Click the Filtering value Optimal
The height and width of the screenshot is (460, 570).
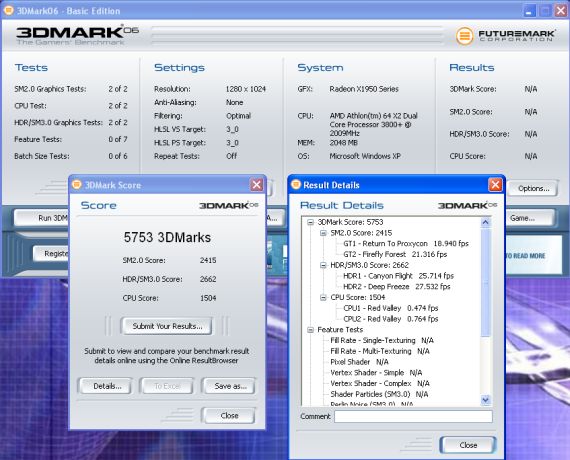pyautogui.click(x=238, y=116)
